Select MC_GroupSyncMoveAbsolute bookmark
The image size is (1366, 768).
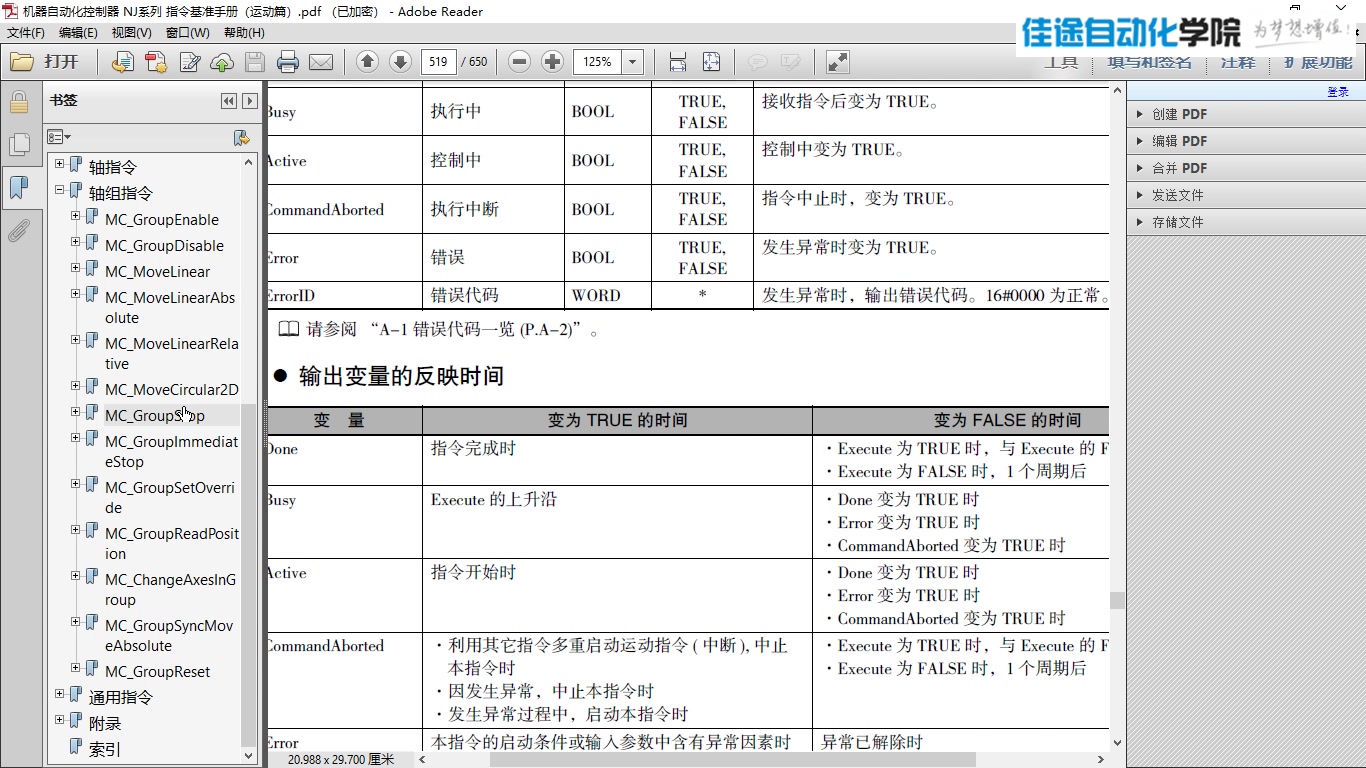169,636
